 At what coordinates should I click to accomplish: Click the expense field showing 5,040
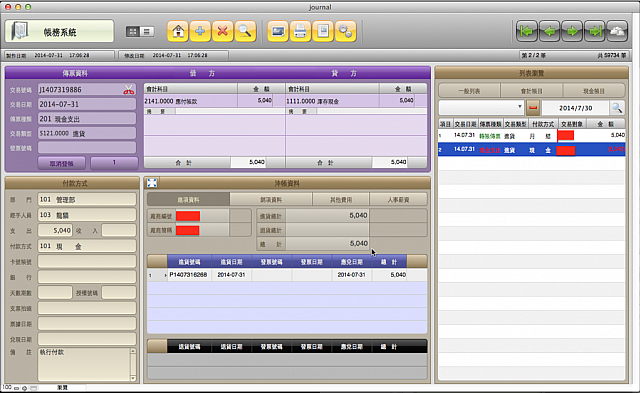(x=55, y=230)
